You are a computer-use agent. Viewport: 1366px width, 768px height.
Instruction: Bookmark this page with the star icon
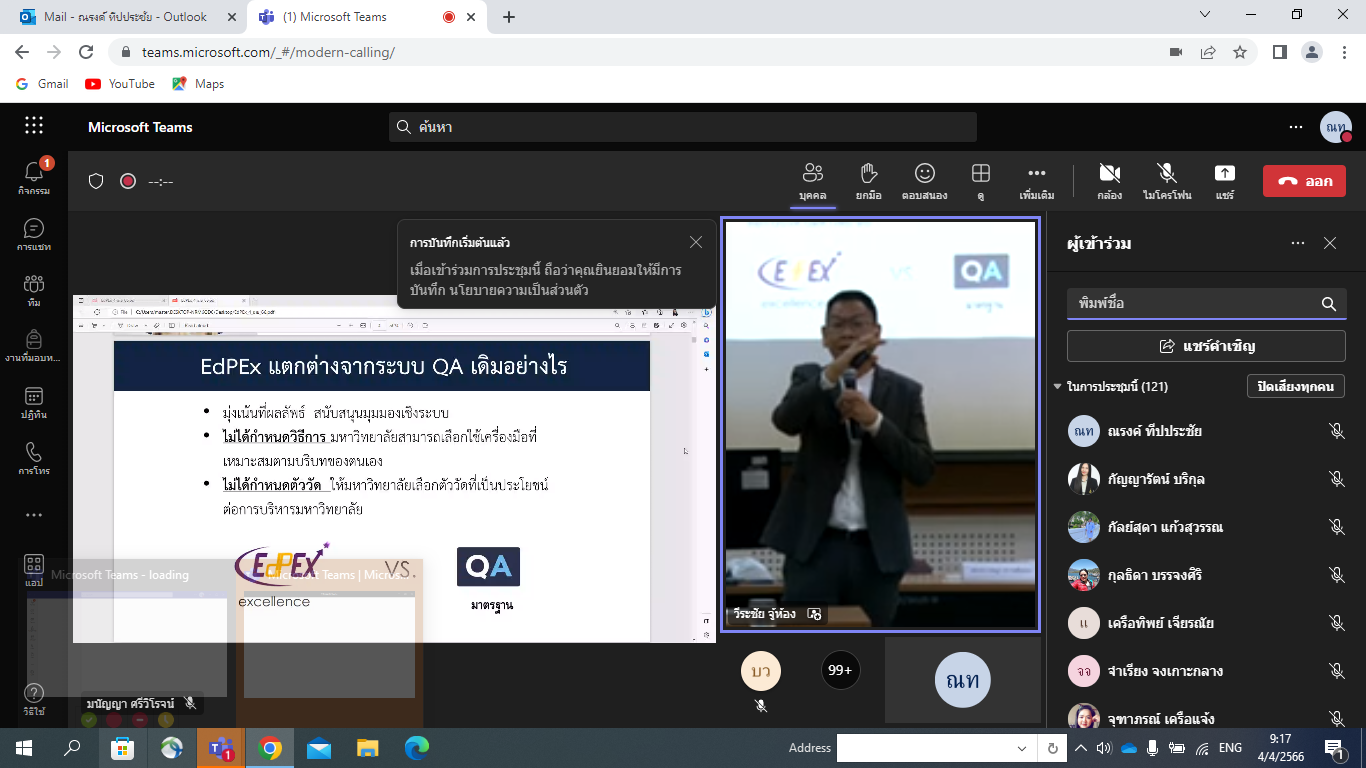click(x=1240, y=52)
